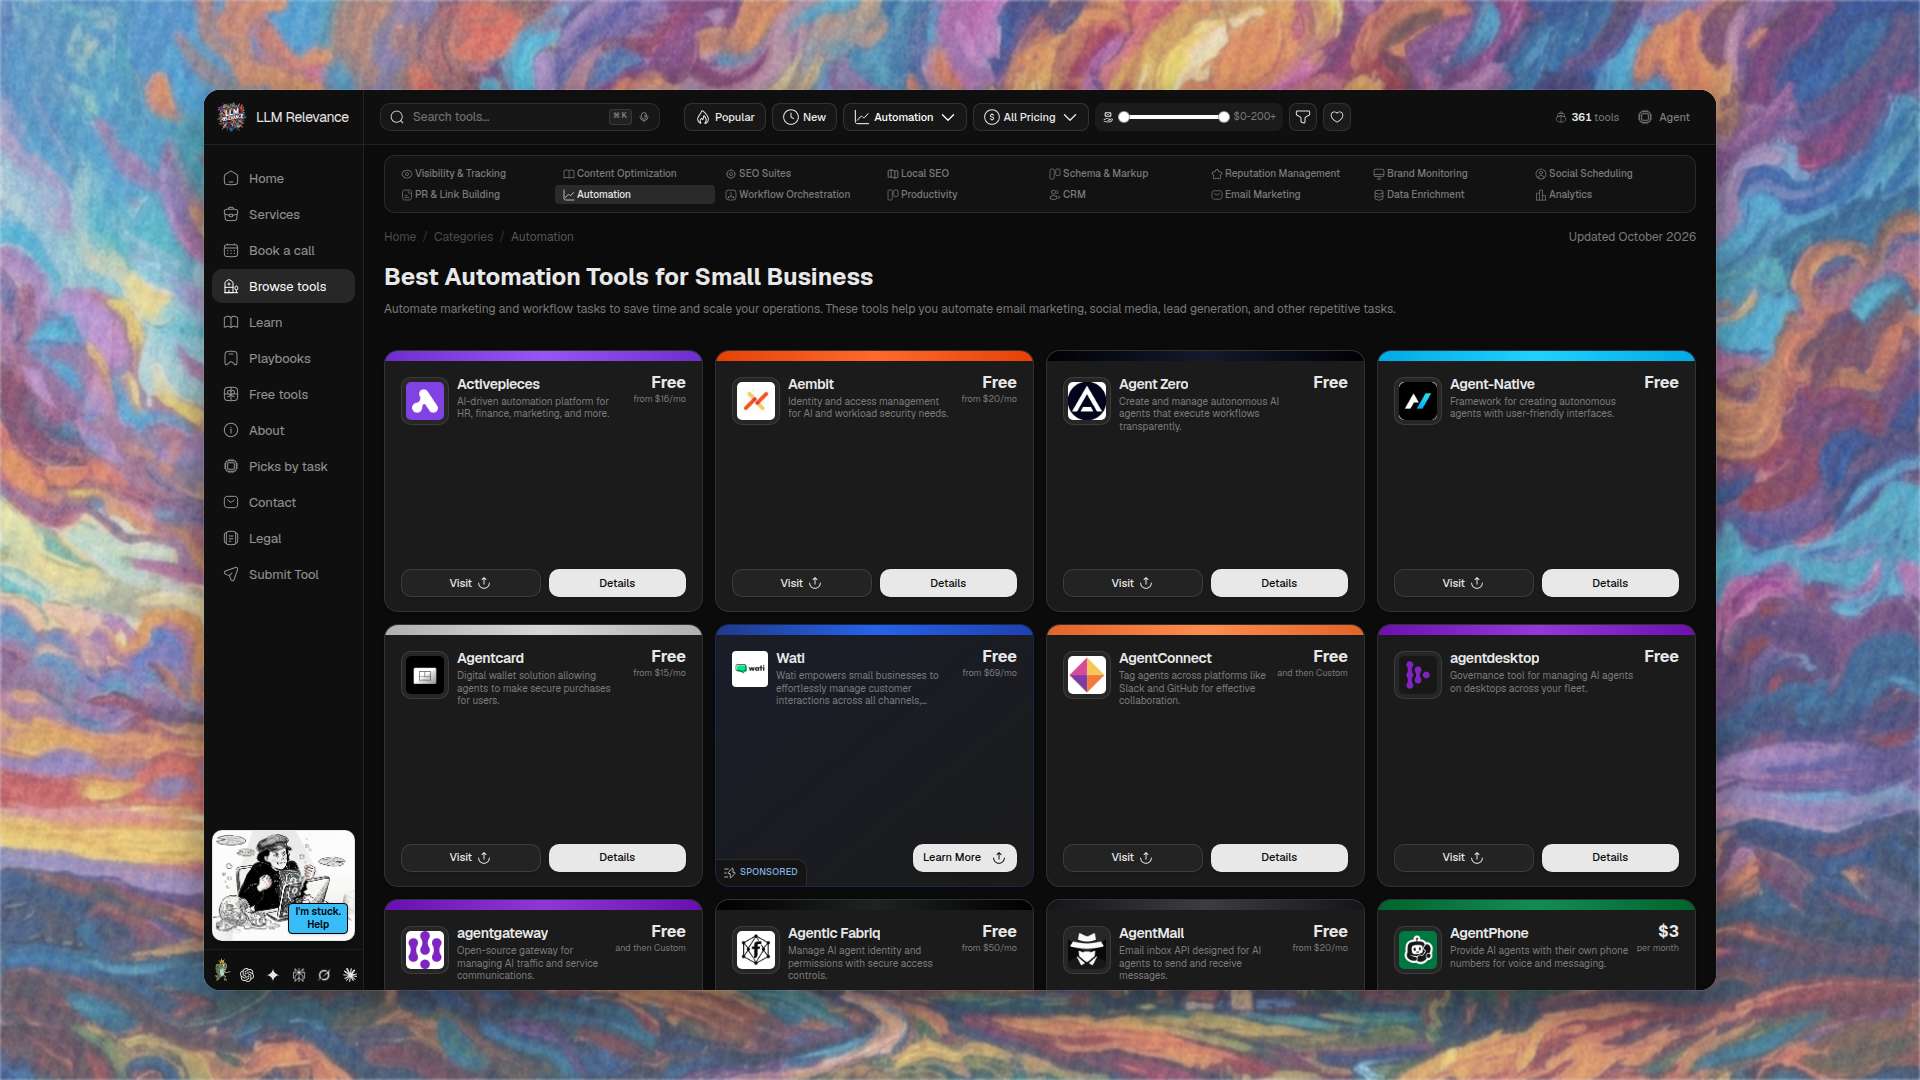This screenshot has width=1920, height=1080.
Task: Click the Search tools input field
Action: click(519, 117)
